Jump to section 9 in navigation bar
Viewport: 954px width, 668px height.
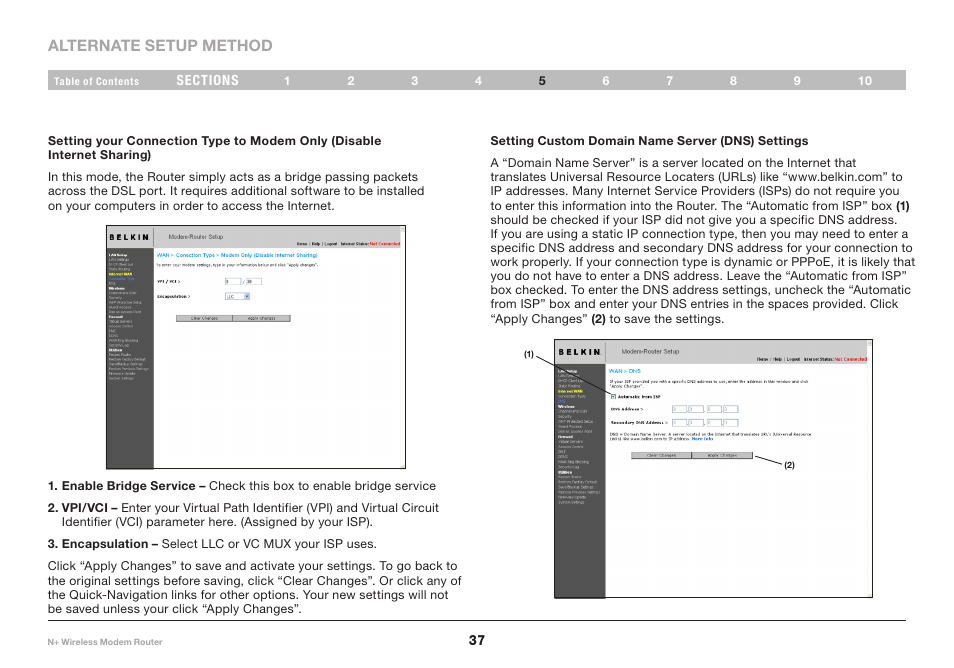[x=796, y=80]
